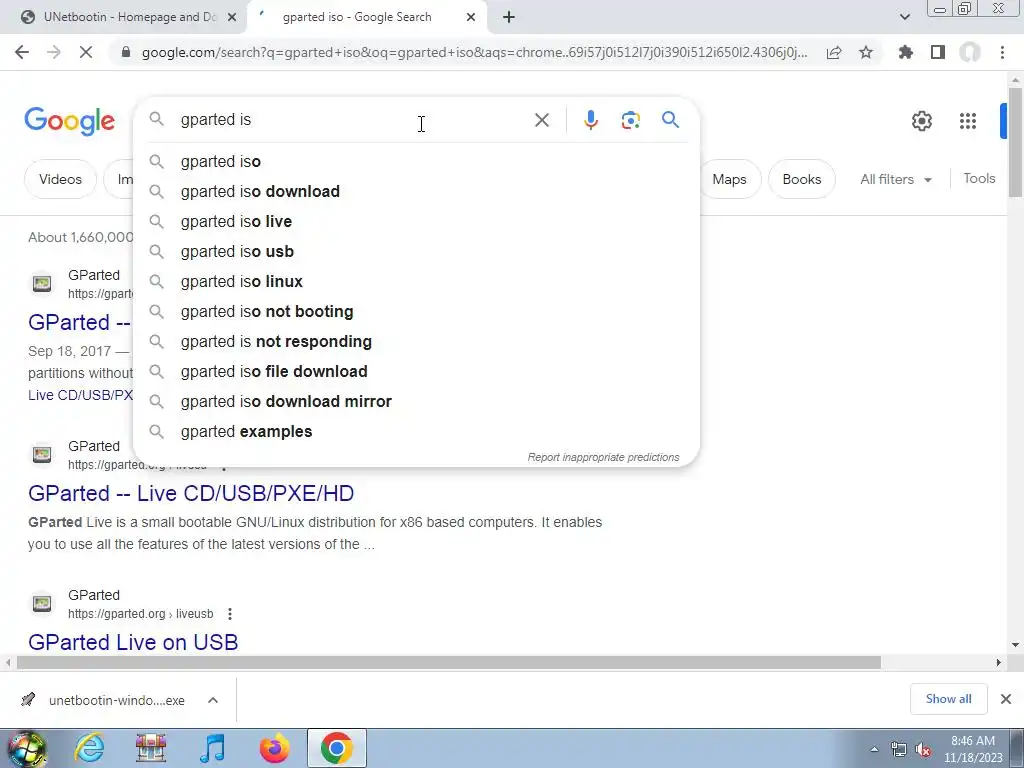Open unetbootin download item options chevron
The image size is (1024, 768).
pyautogui.click(x=213, y=700)
